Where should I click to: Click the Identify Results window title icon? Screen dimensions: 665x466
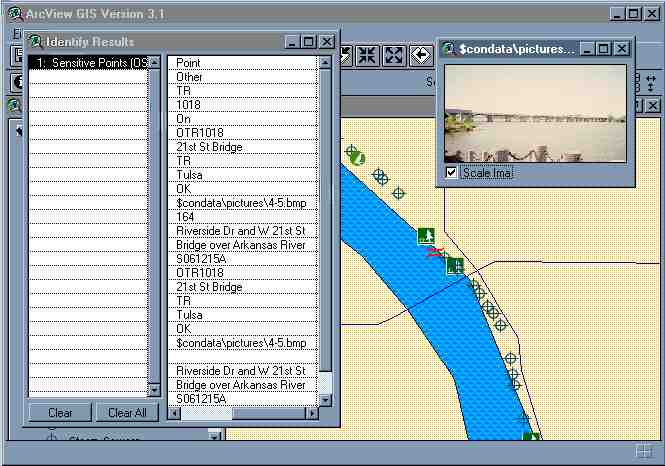click(36, 42)
